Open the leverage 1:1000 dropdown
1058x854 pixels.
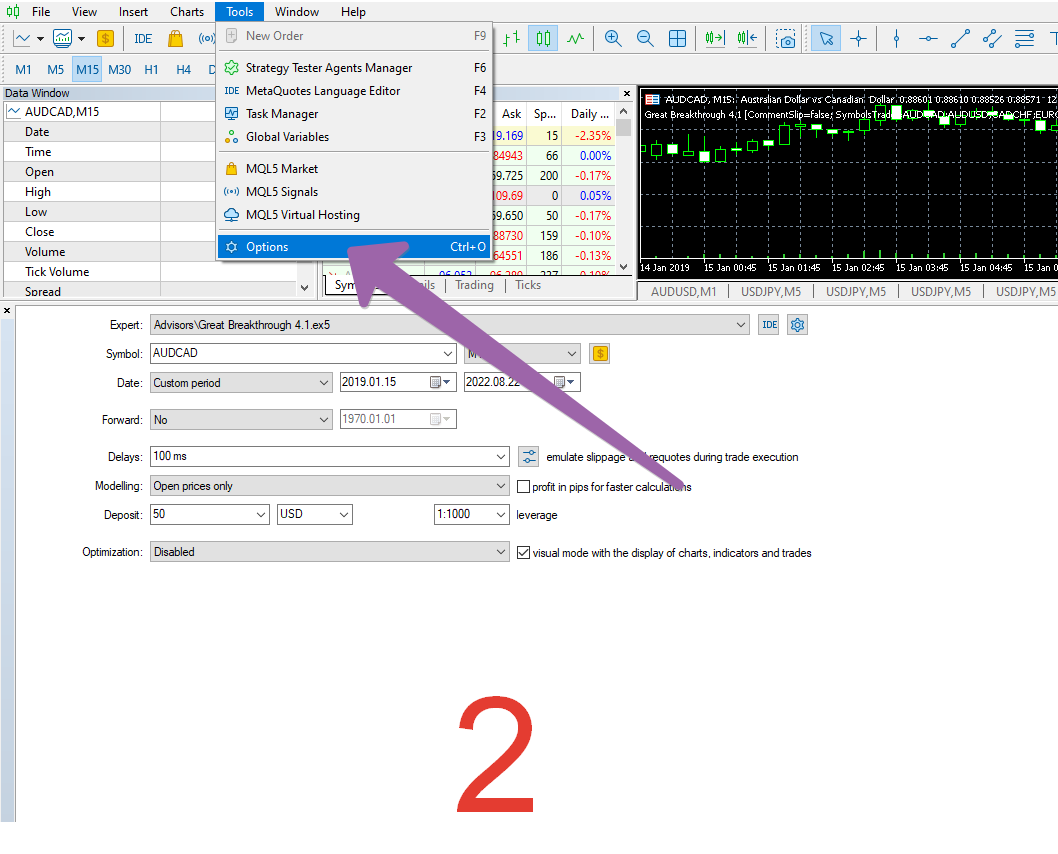pyautogui.click(x=501, y=515)
